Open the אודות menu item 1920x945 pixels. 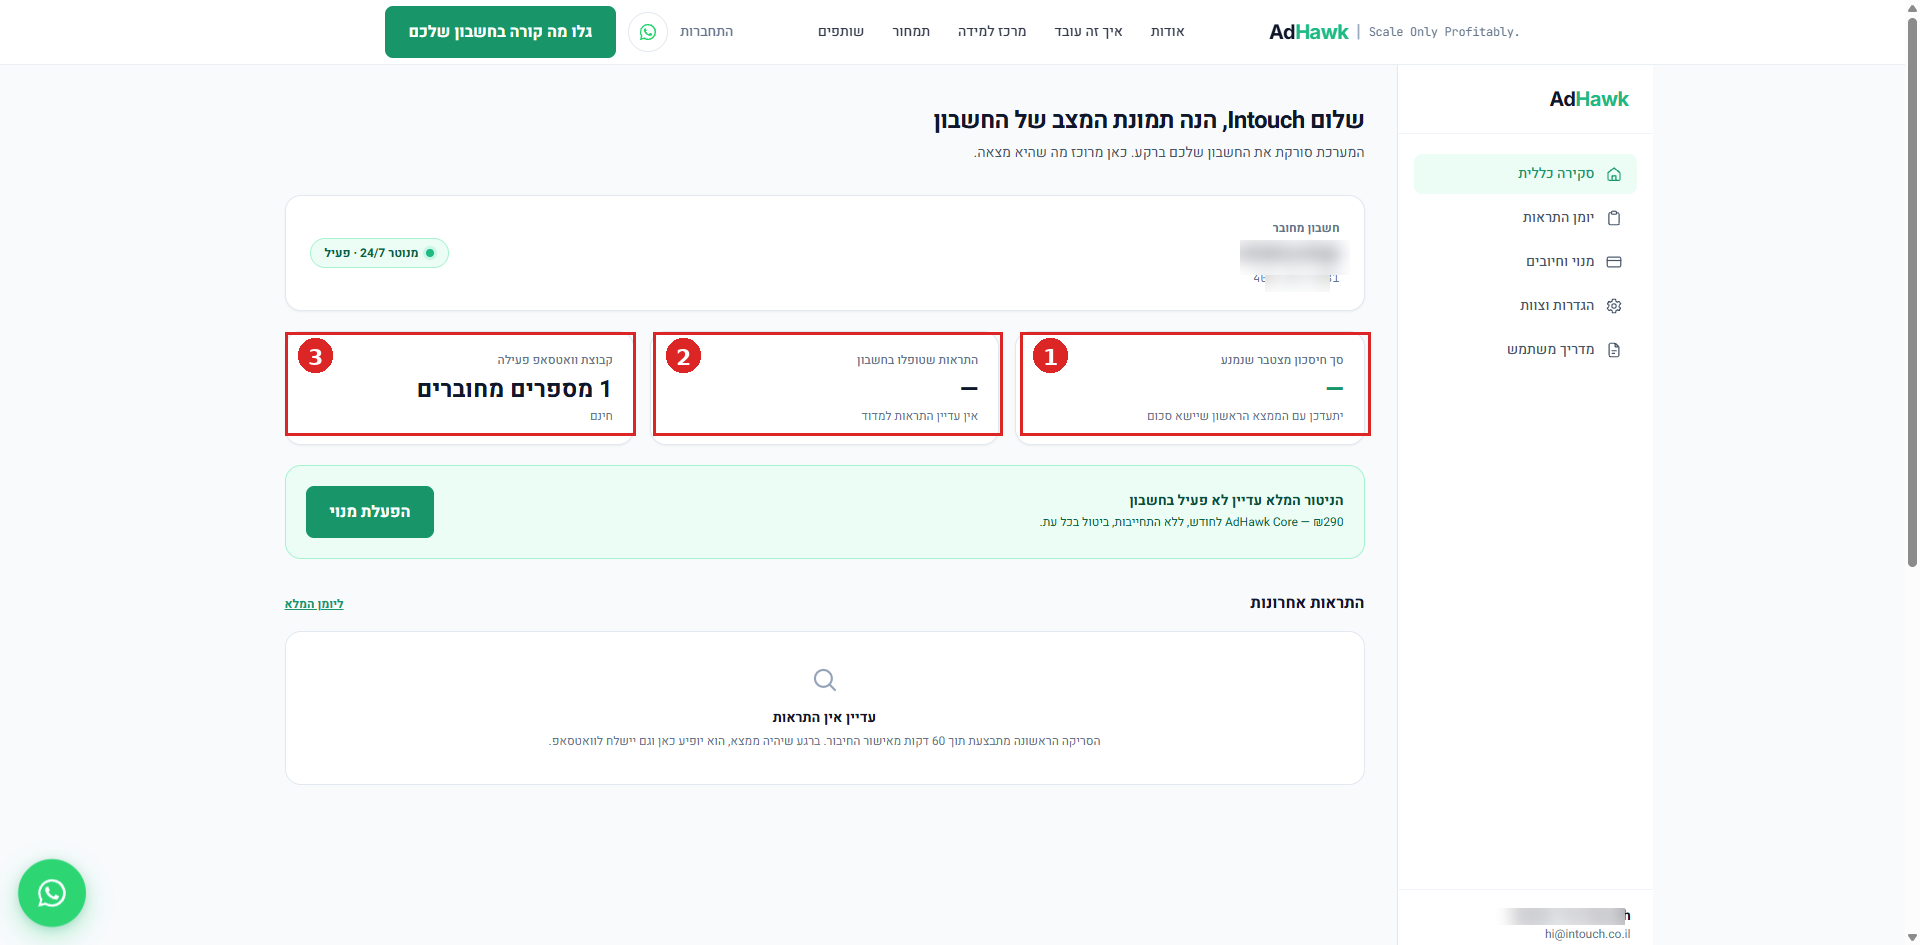click(1167, 32)
